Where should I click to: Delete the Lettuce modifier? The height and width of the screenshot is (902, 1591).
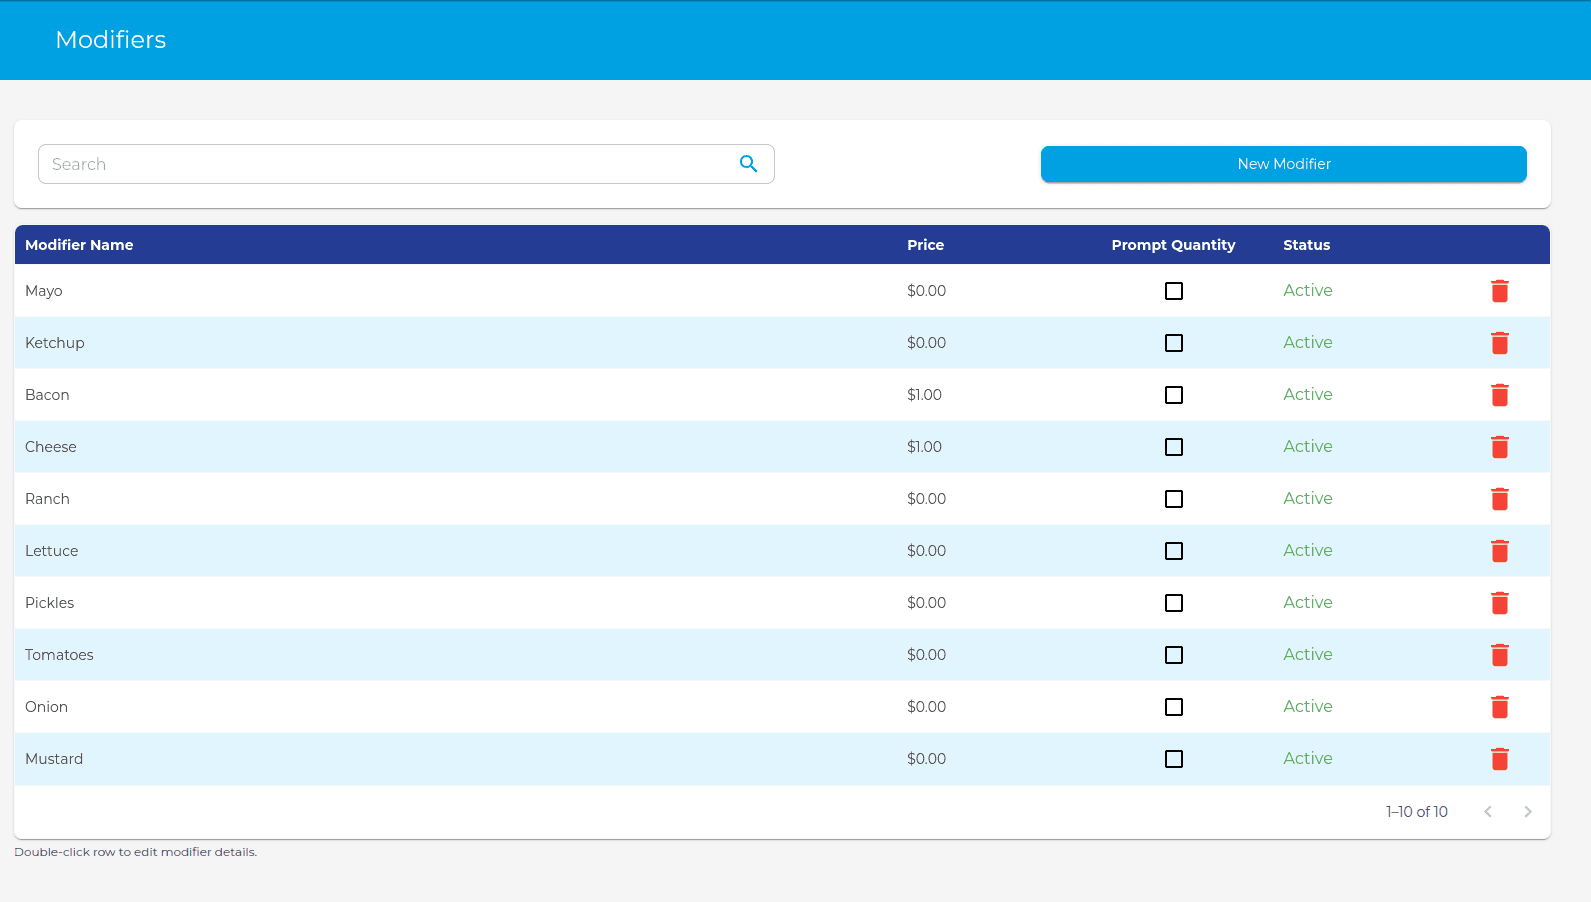coord(1499,551)
